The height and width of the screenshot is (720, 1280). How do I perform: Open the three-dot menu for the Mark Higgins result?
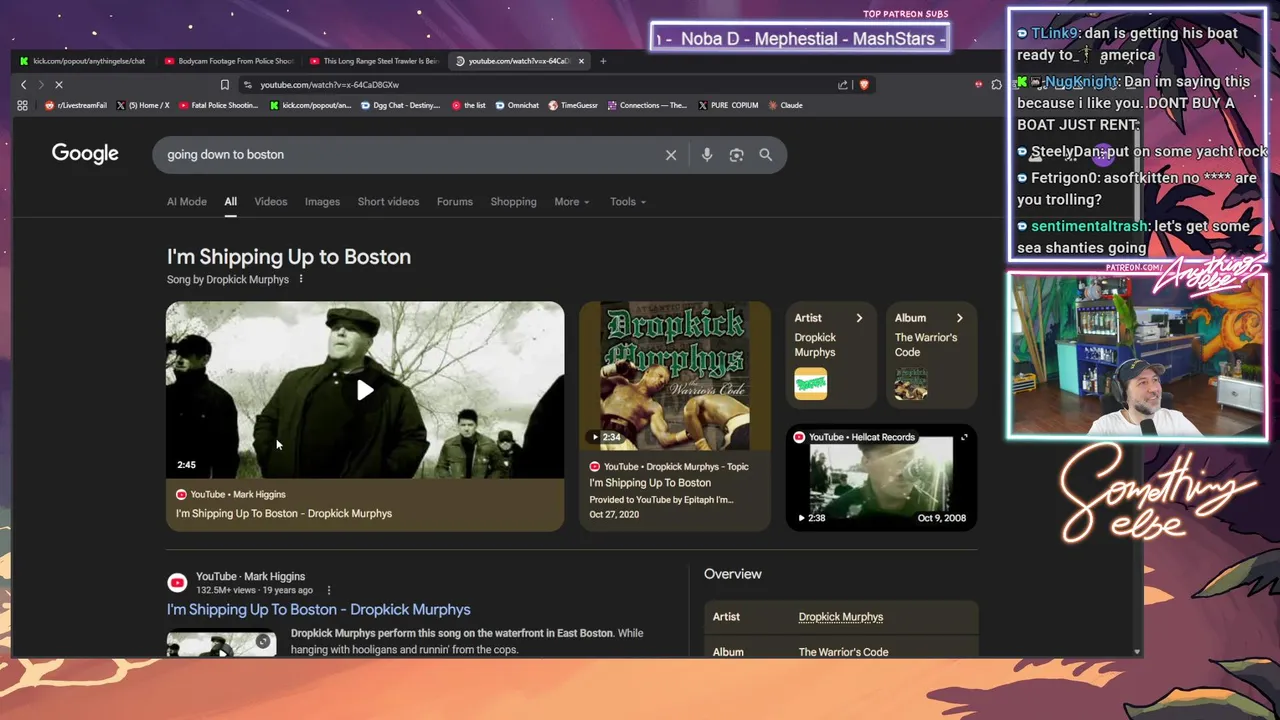329,590
